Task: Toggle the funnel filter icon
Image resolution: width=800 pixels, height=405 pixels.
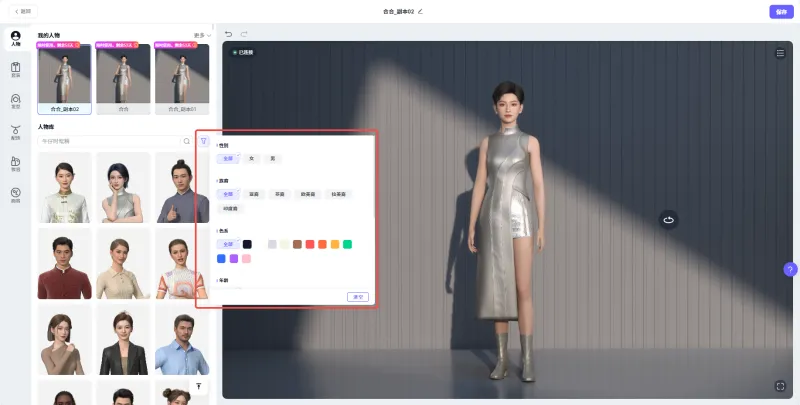Action: [x=204, y=141]
